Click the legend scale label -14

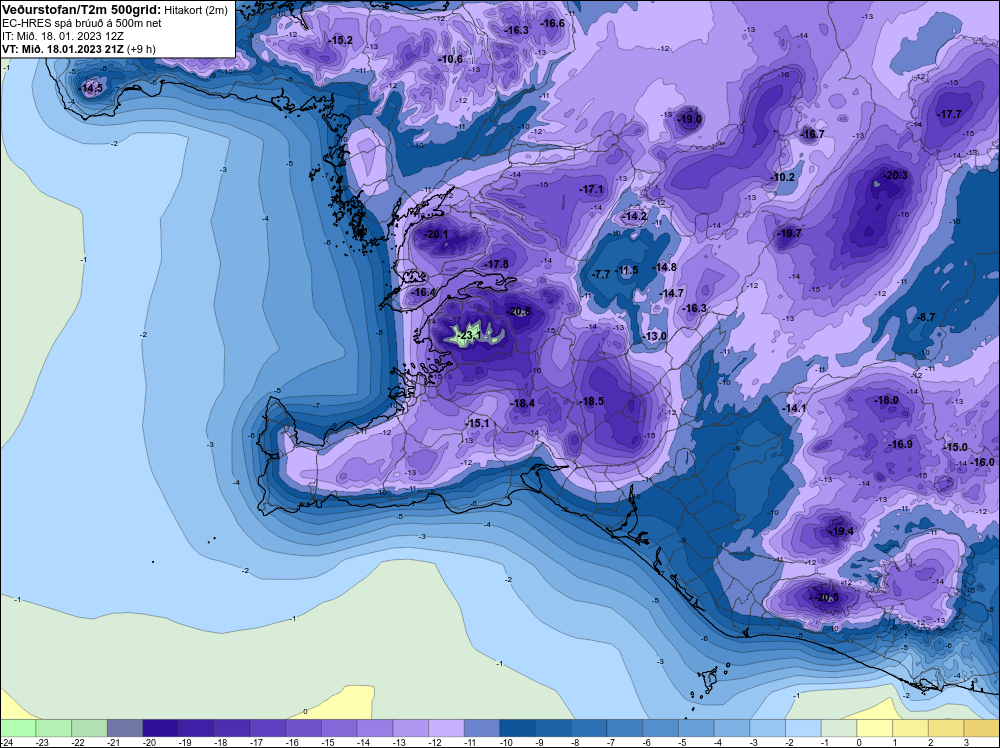pos(364,742)
